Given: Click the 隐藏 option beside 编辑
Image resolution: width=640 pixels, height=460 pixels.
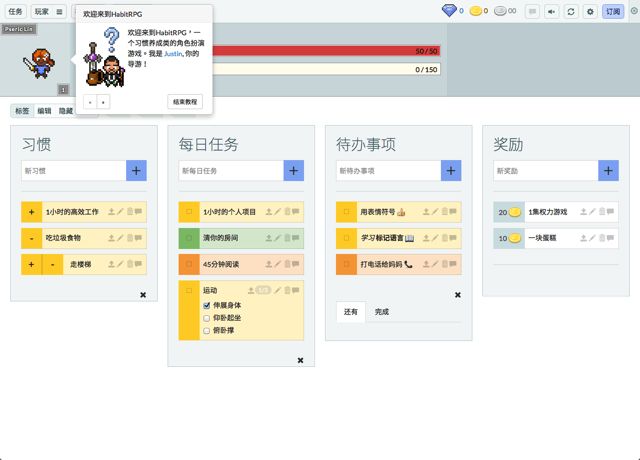Looking at the screenshot, I should (x=66, y=111).
